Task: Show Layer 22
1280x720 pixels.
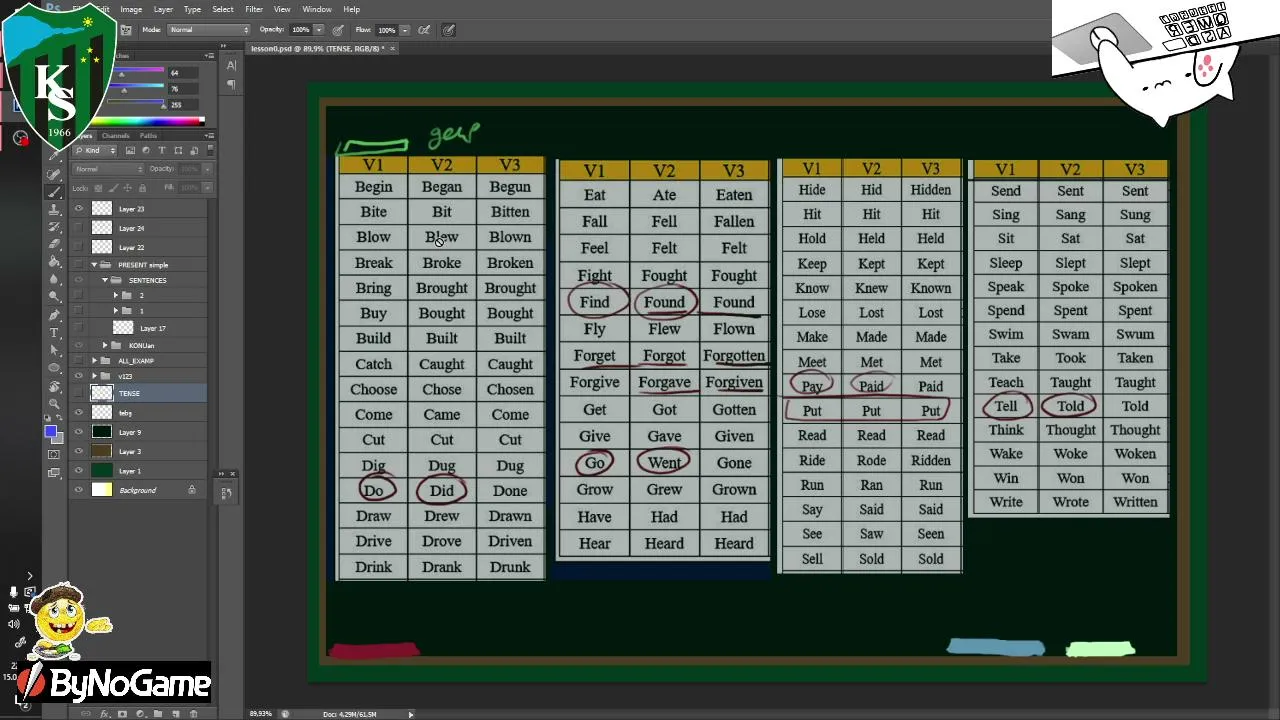Action: tap(79, 247)
